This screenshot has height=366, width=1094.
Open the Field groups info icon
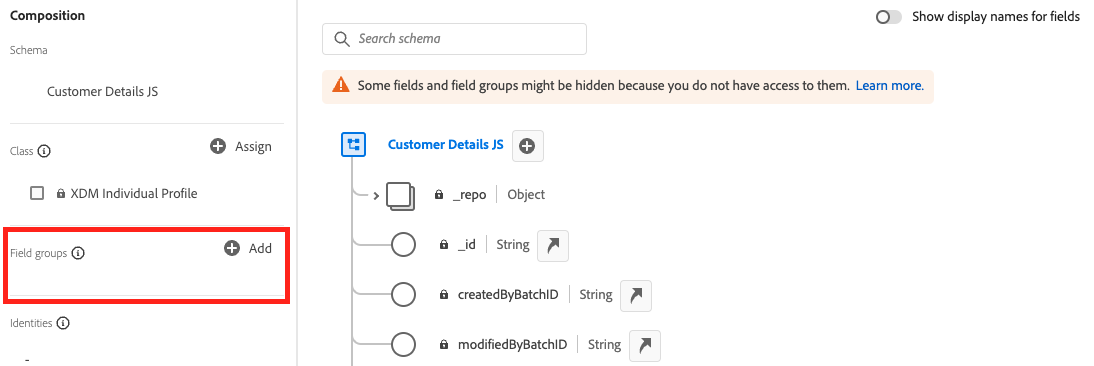tap(78, 253)
